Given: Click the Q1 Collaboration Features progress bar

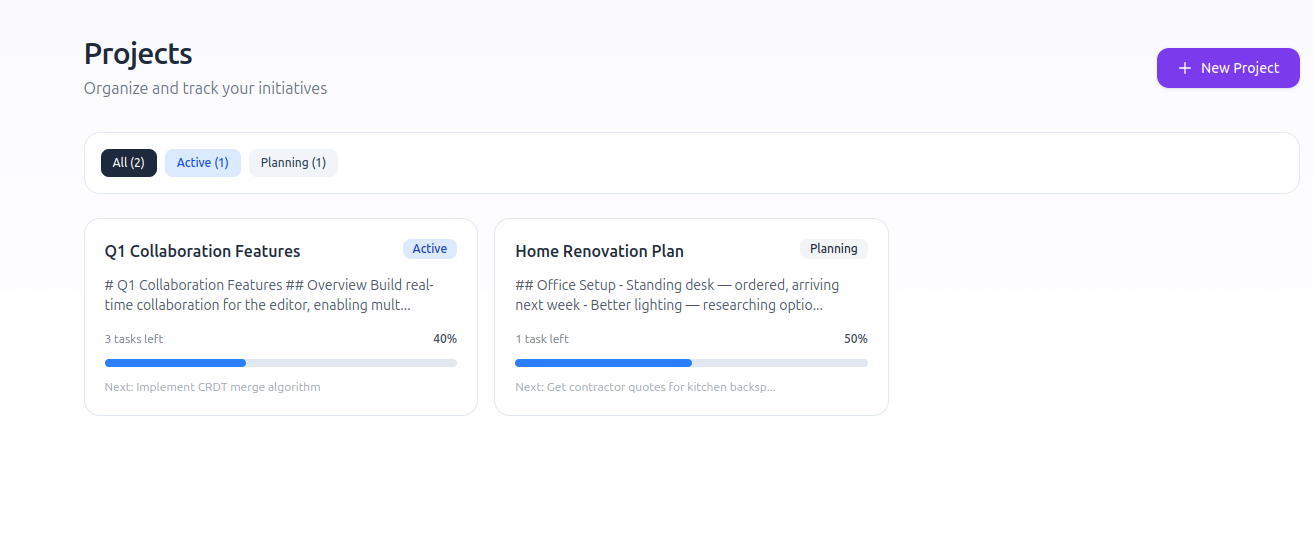Looking at the screenshot, I should coord(281,363).
